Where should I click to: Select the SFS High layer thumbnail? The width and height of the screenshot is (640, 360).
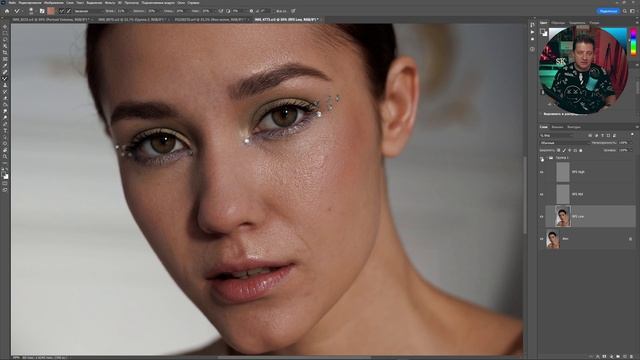tap(563, 172)
